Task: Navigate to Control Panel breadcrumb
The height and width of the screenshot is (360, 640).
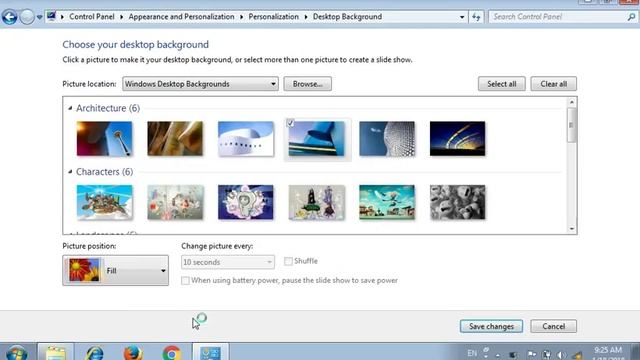Action: point(91,17)
